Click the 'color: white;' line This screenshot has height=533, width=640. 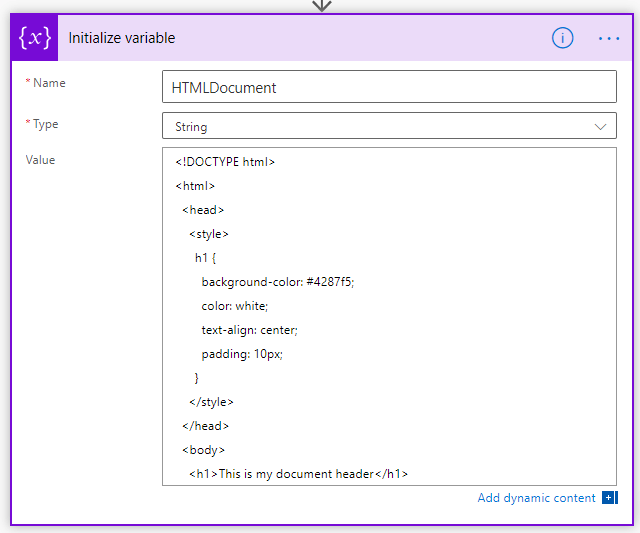pos(235,306)
